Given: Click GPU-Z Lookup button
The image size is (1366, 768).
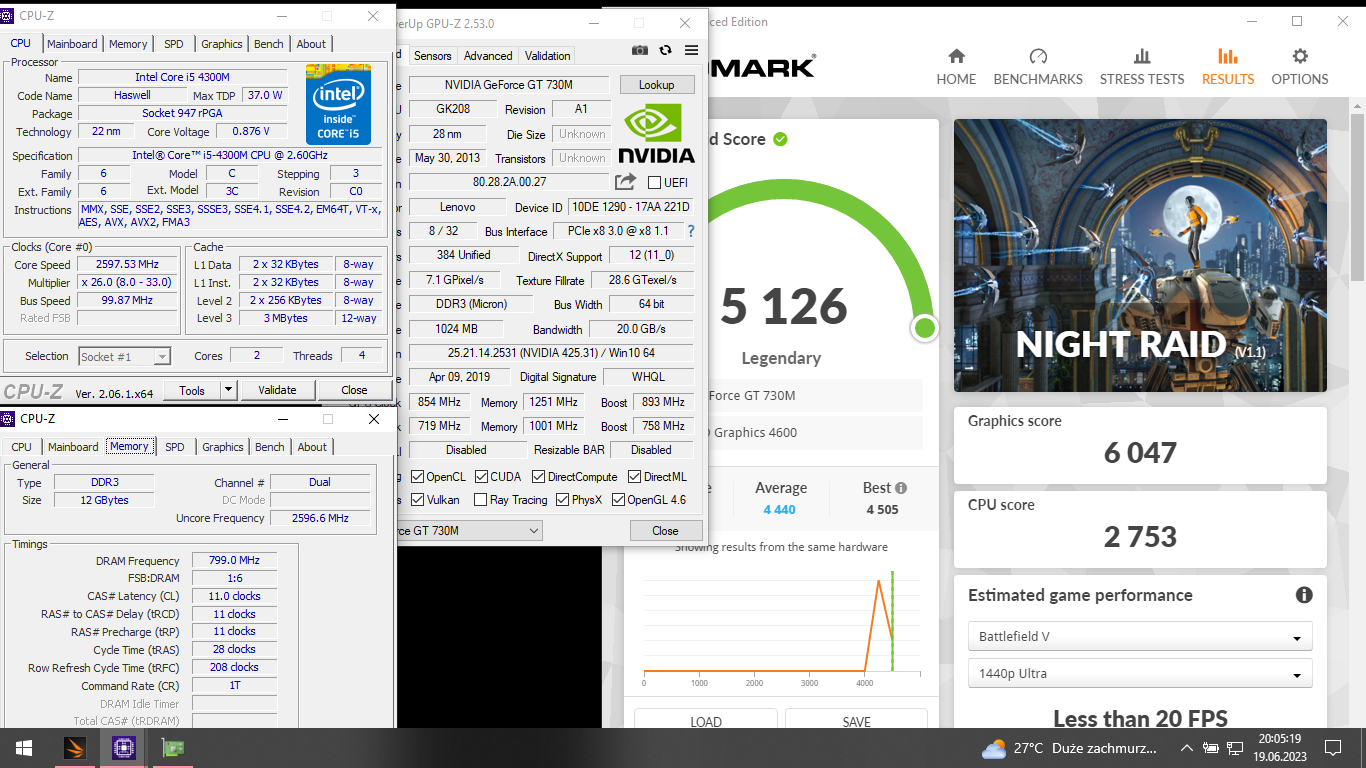Looking at the screenshot, I should coord(657,85).
